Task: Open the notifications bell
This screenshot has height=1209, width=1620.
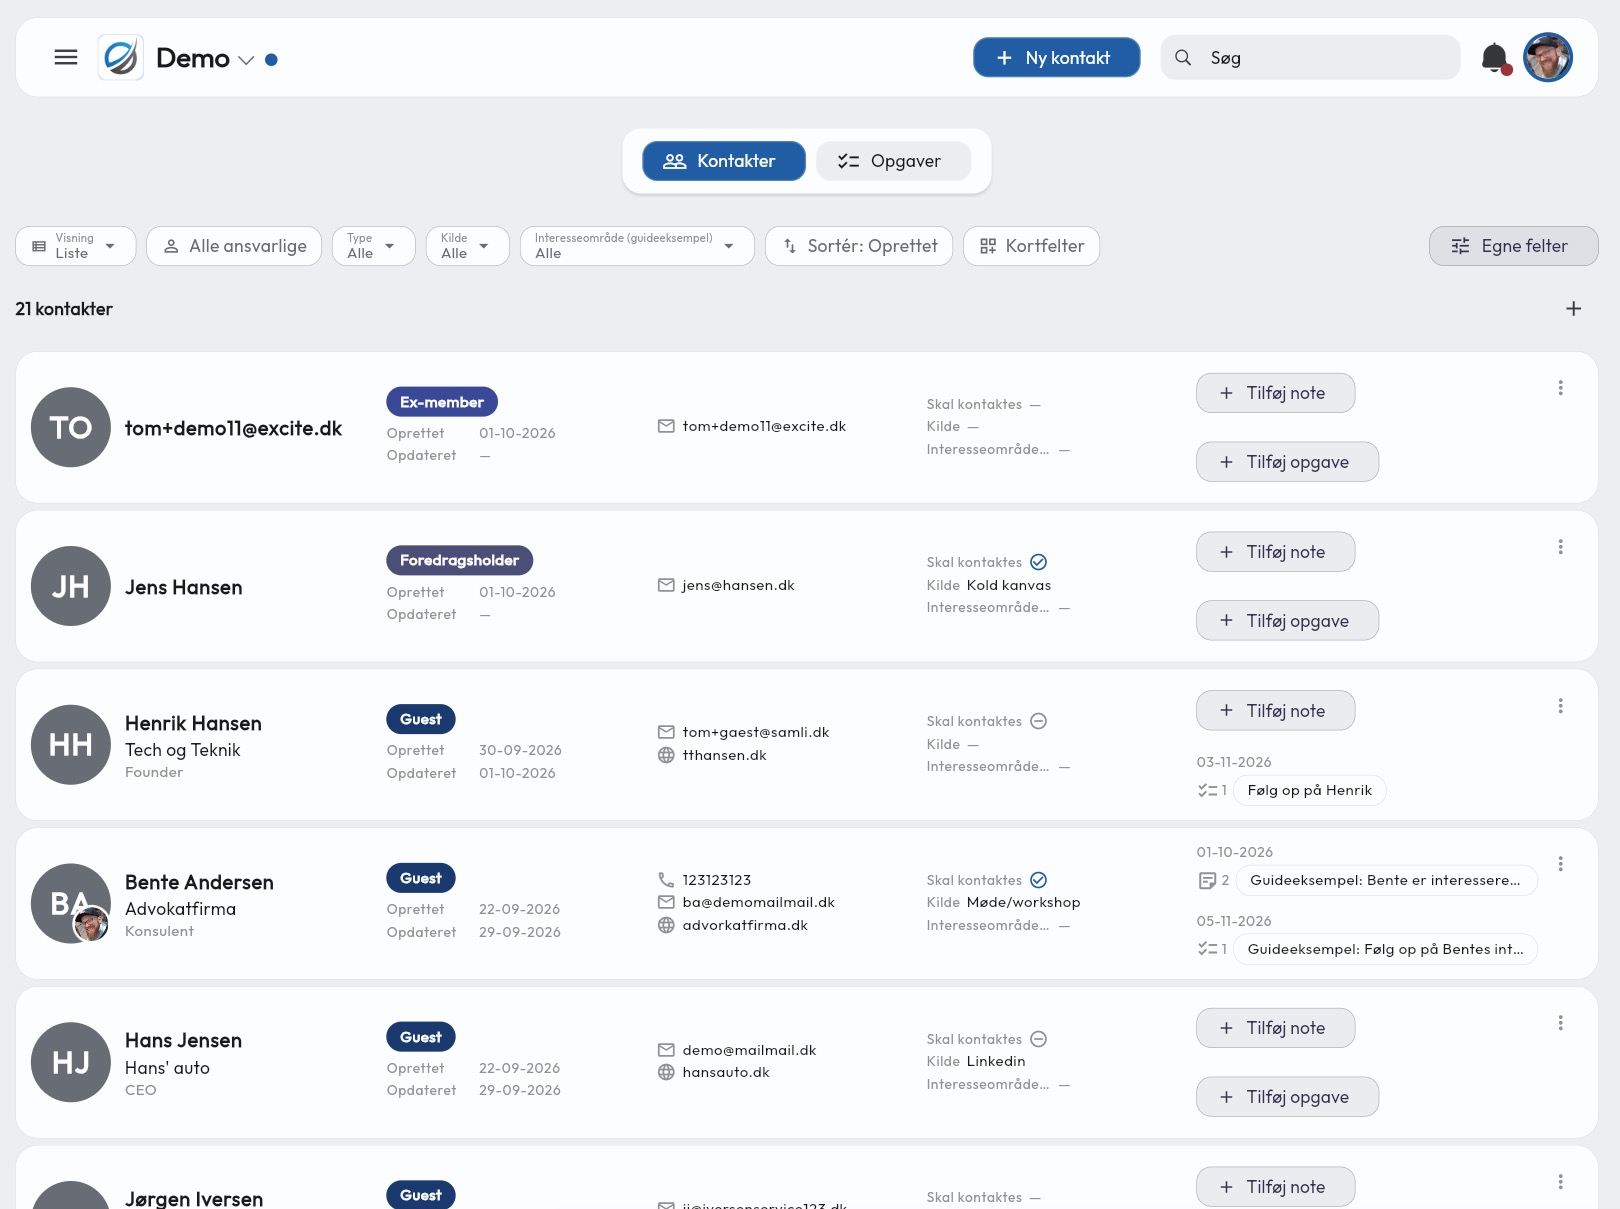Action: pyautogui.click(x=1495, y=58)
